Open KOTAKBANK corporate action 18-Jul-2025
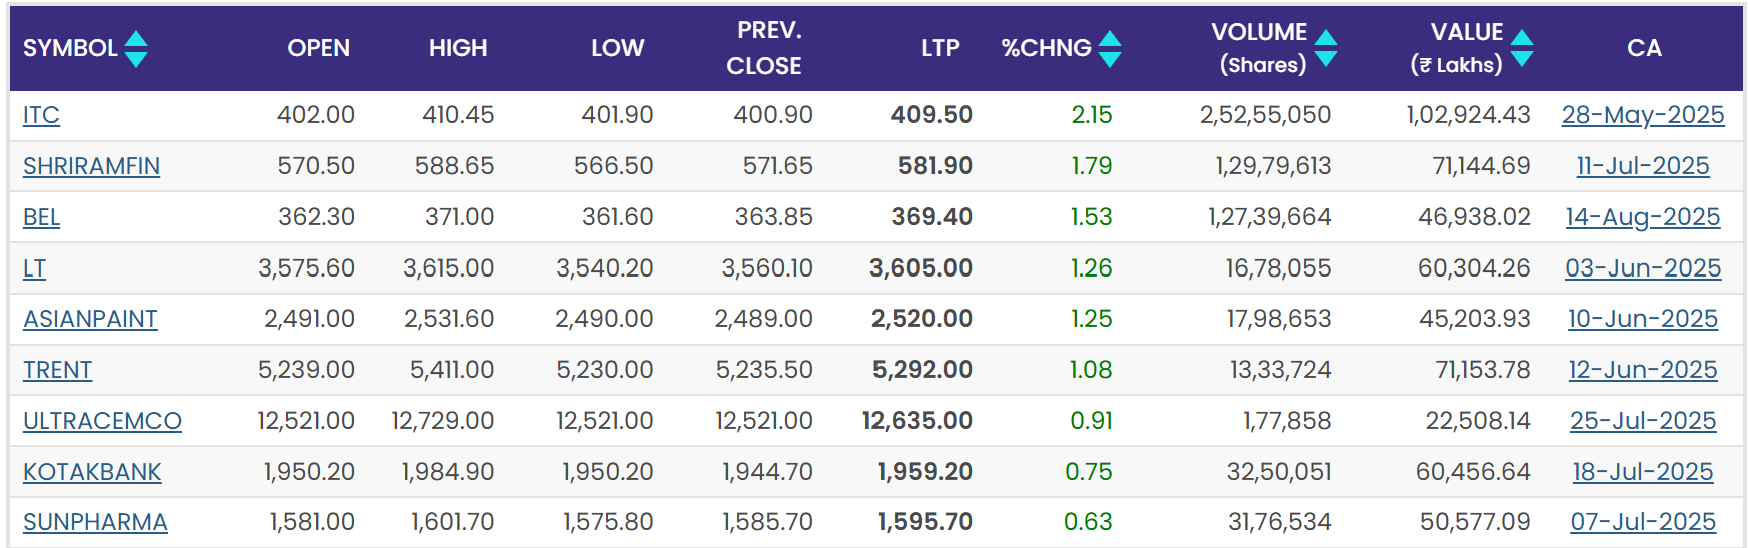 coord(1643,472)
